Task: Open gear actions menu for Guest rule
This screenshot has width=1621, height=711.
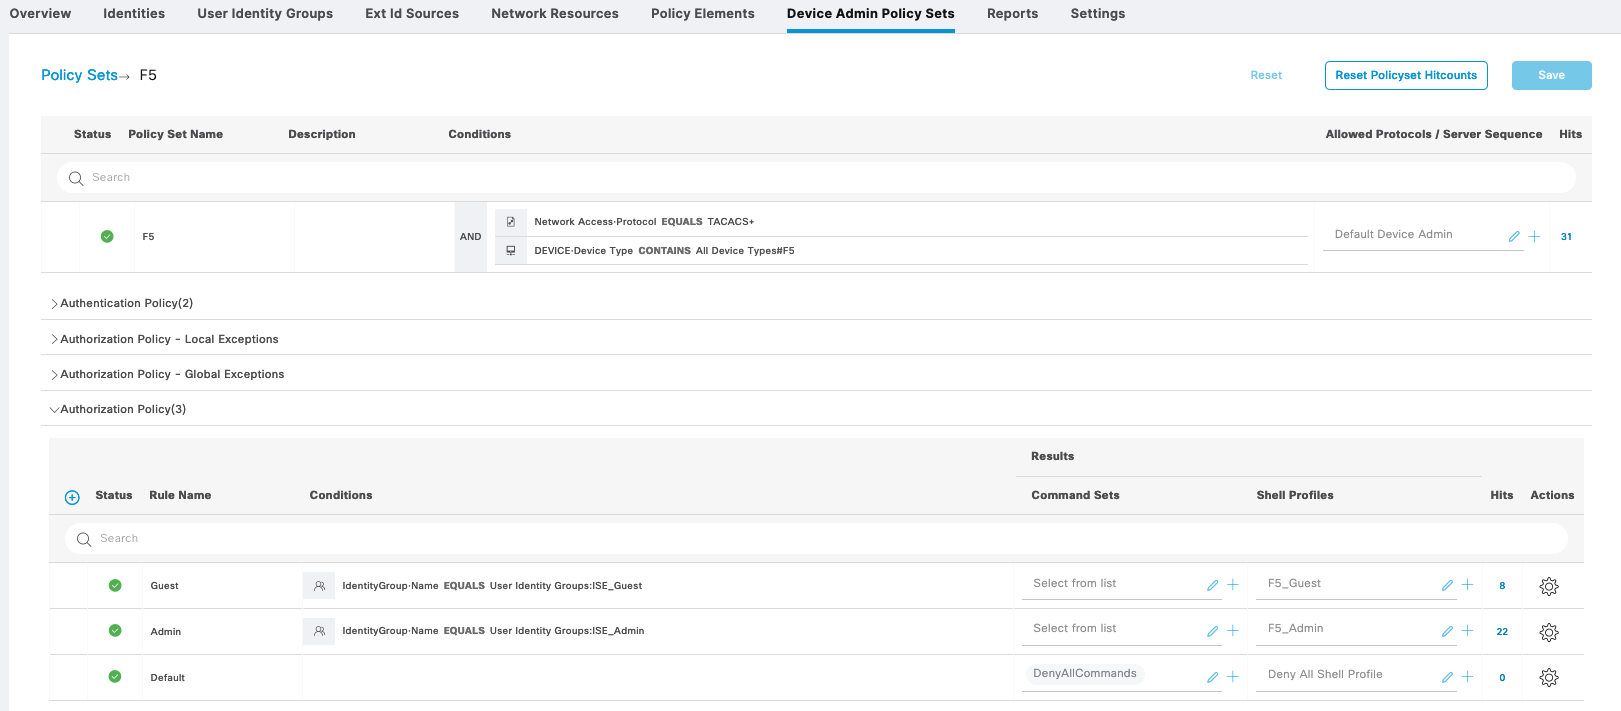Action: (1549, 587)
